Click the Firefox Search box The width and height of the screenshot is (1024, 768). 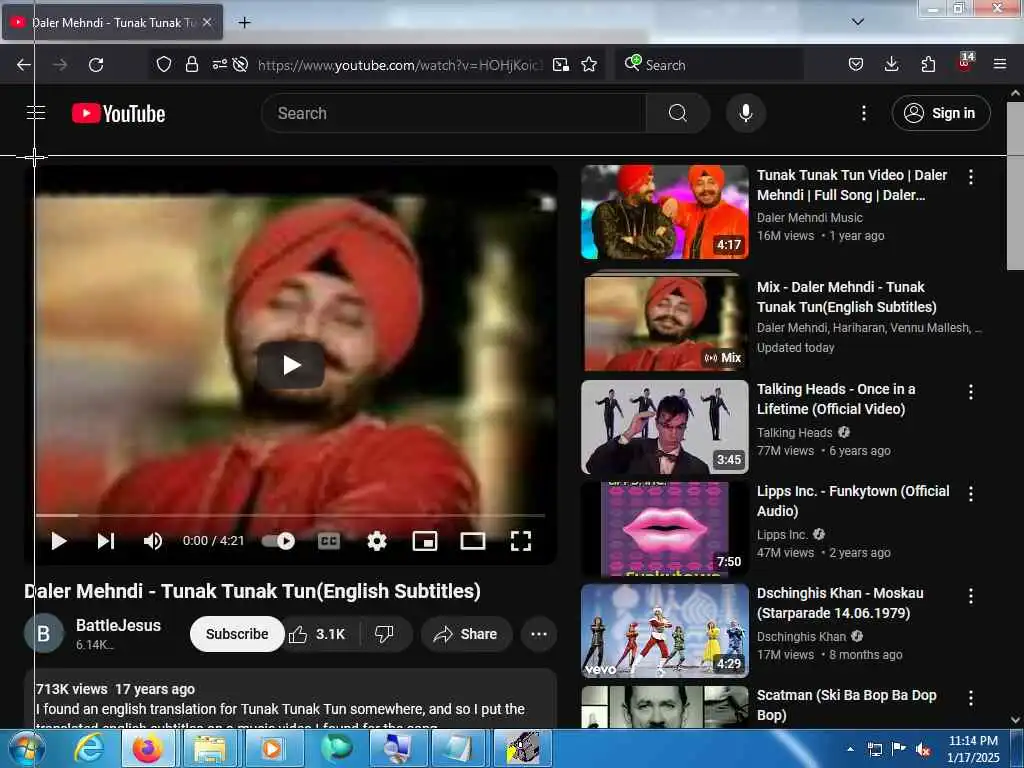[x=709, y=65]
